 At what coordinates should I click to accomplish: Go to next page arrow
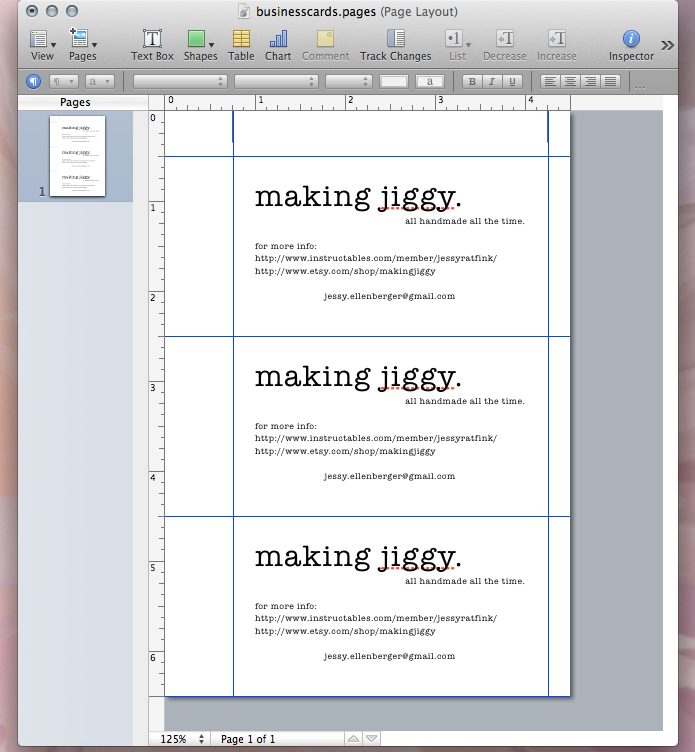point(372,739)
